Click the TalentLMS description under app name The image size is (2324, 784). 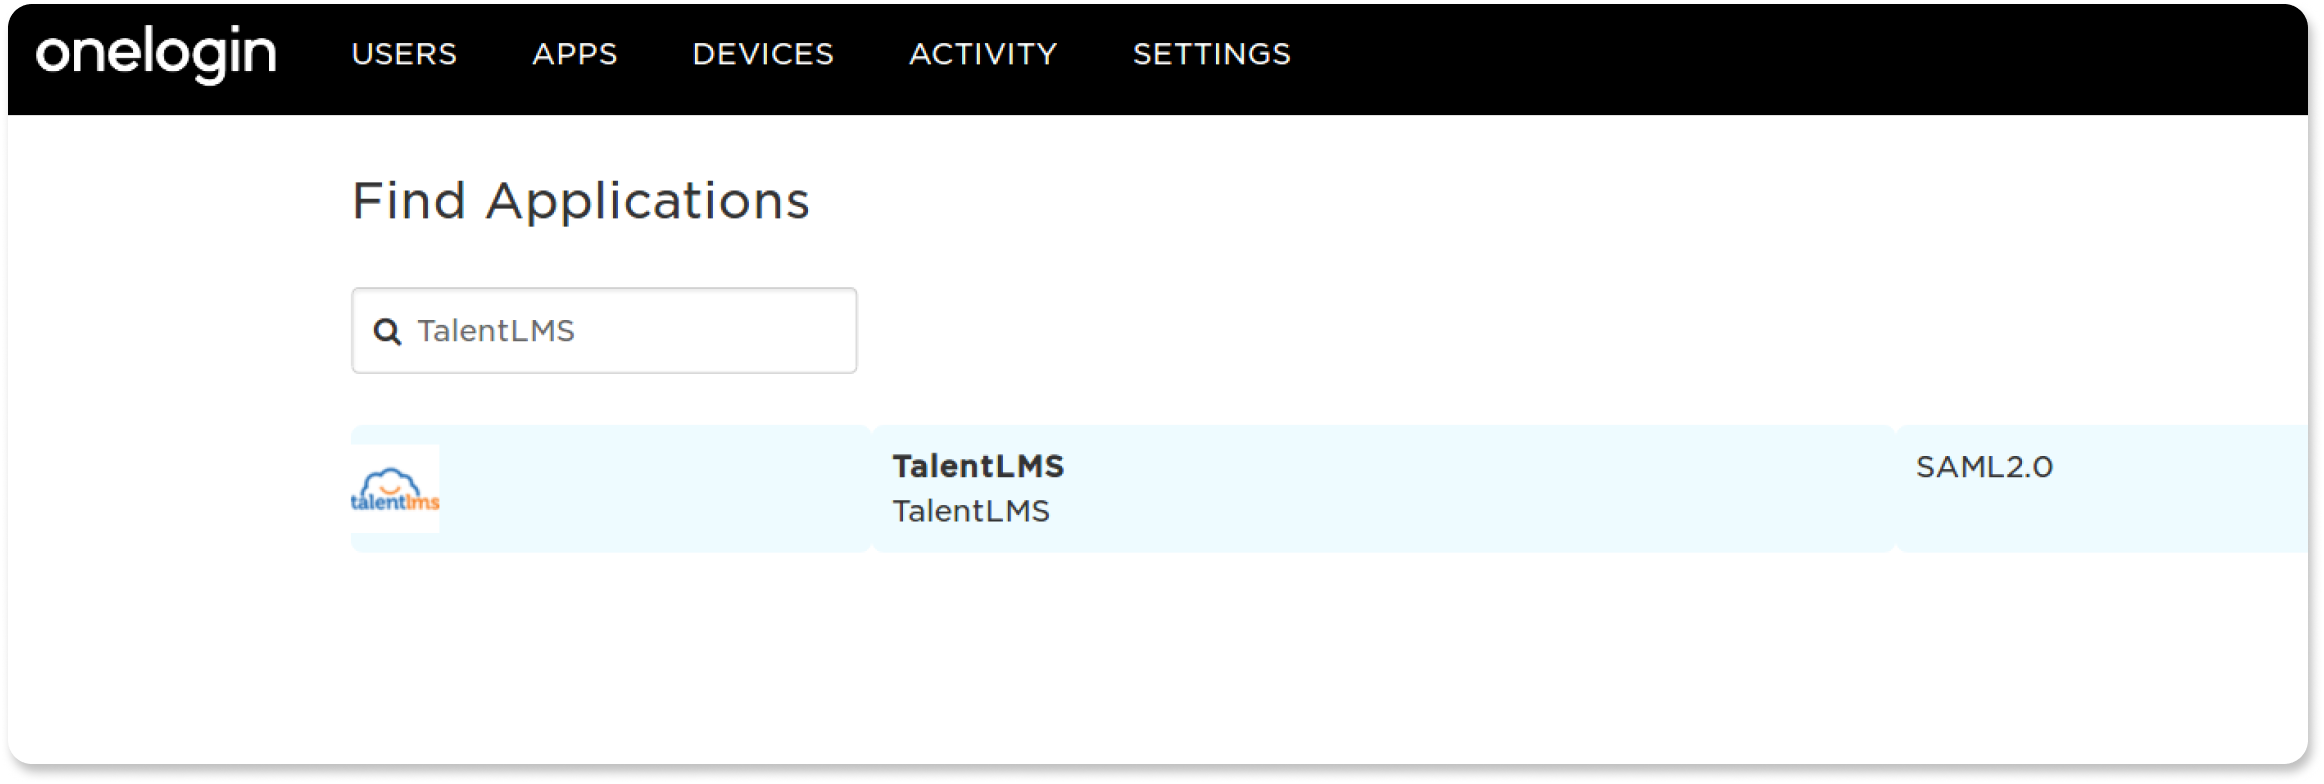(971, 511)
